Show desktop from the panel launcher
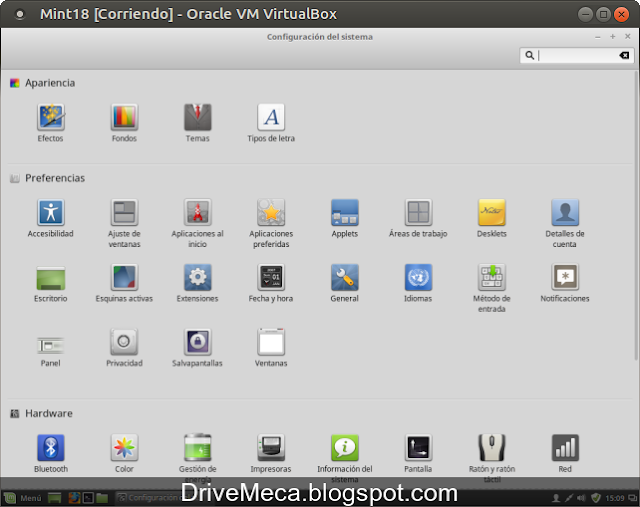Image resolution: width=640 pixels, height=507 pixels. pyautogui.click(x=54, y=498)
